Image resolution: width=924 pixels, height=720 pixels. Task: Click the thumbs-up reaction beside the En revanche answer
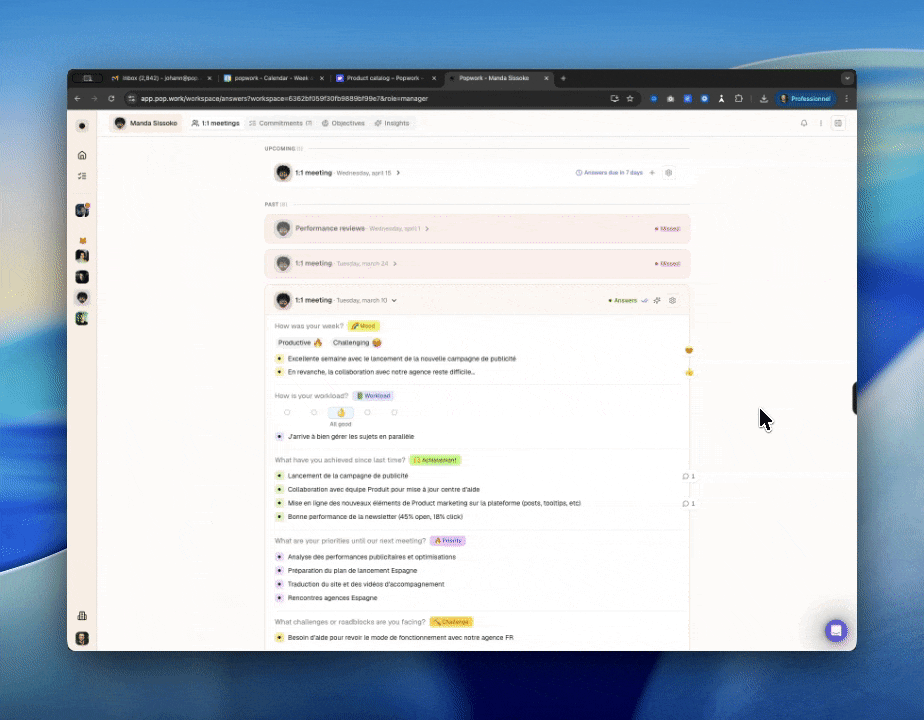(689, 372)
